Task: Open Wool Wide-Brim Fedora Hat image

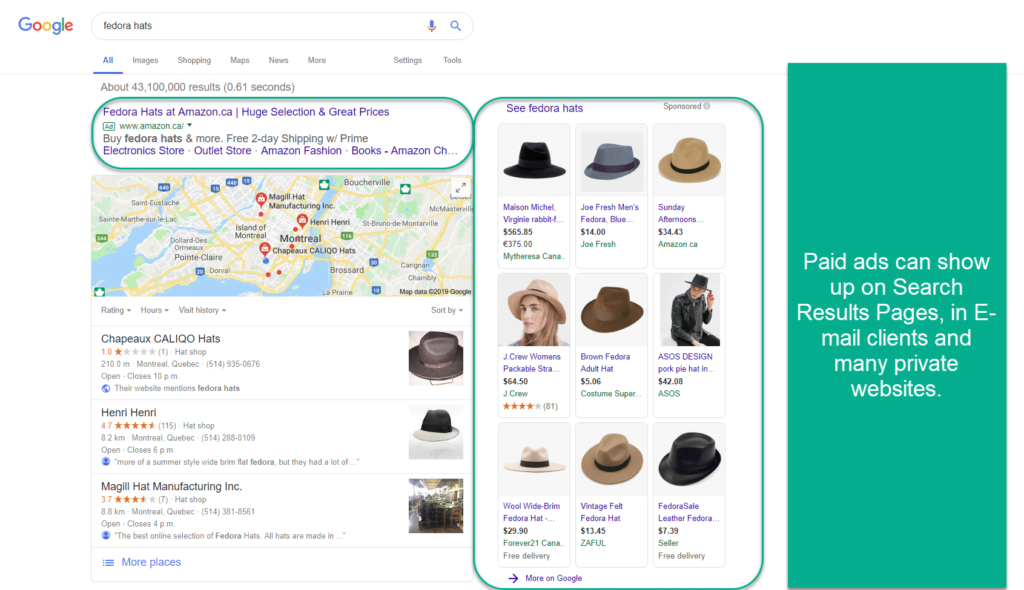Action: coord(534,460)
